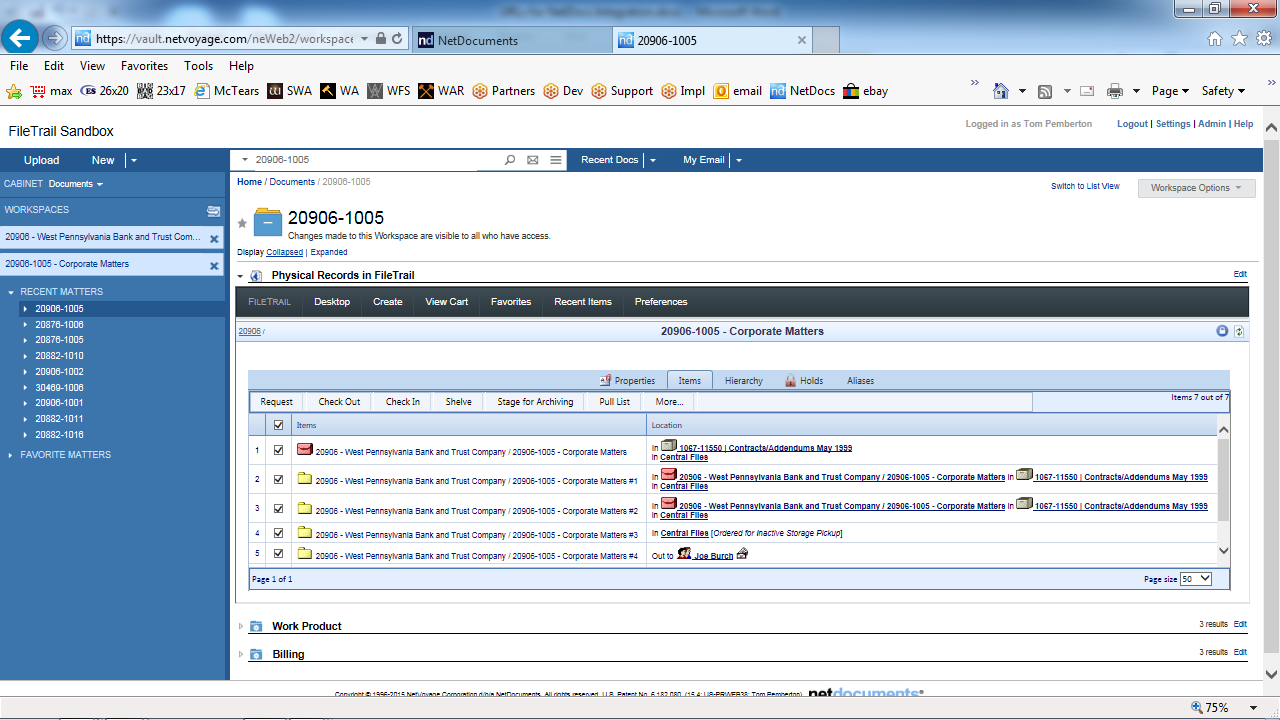
Task: Click the Logout link
Action: click(x=1132, y=124)
